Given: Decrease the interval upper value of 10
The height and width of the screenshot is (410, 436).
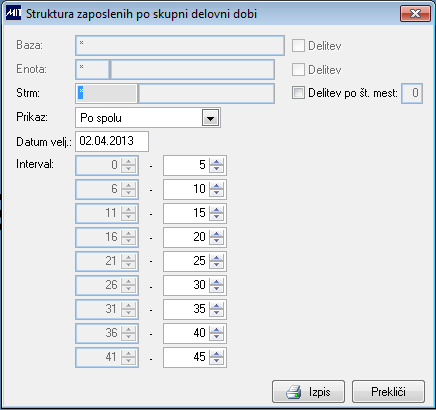Looking at the screenshot, I should click(217, 193).
